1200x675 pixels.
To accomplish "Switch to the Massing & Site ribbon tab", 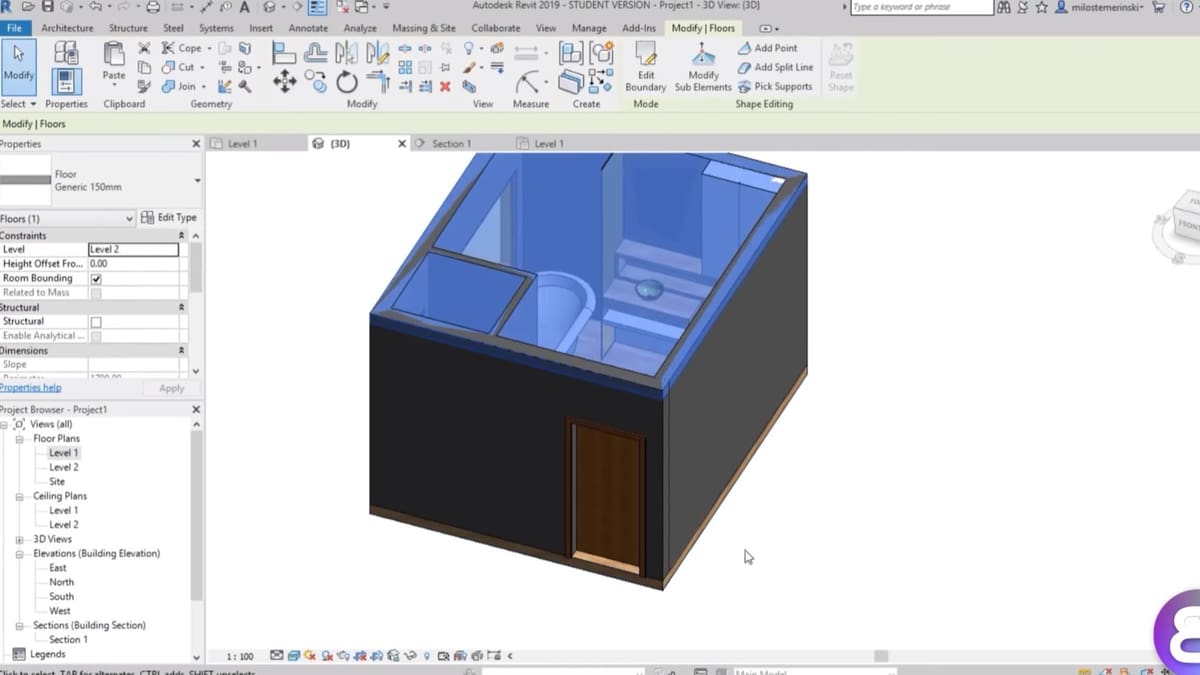I will pyautogui.click(x=424, y=28).
